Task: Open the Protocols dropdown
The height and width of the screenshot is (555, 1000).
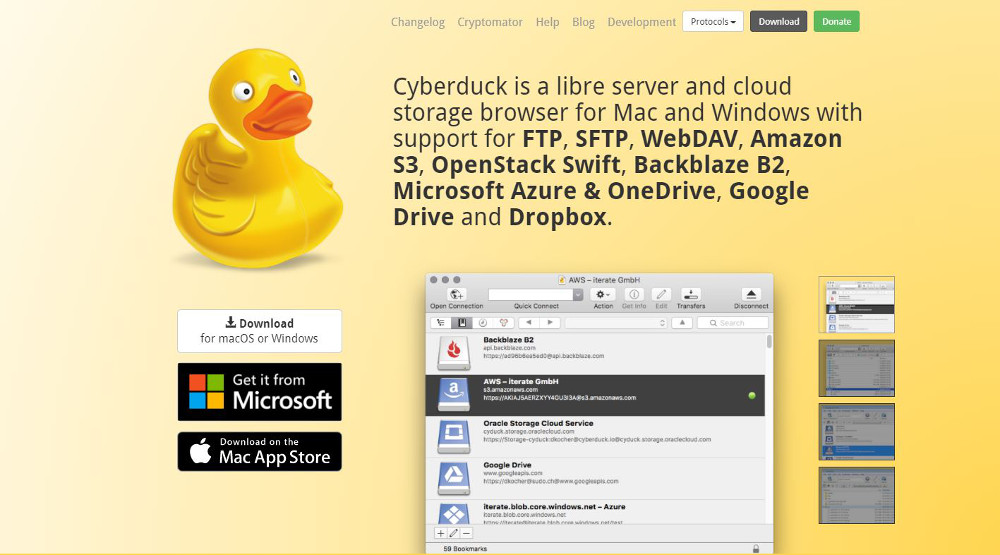Action: [x=713, y=22]
